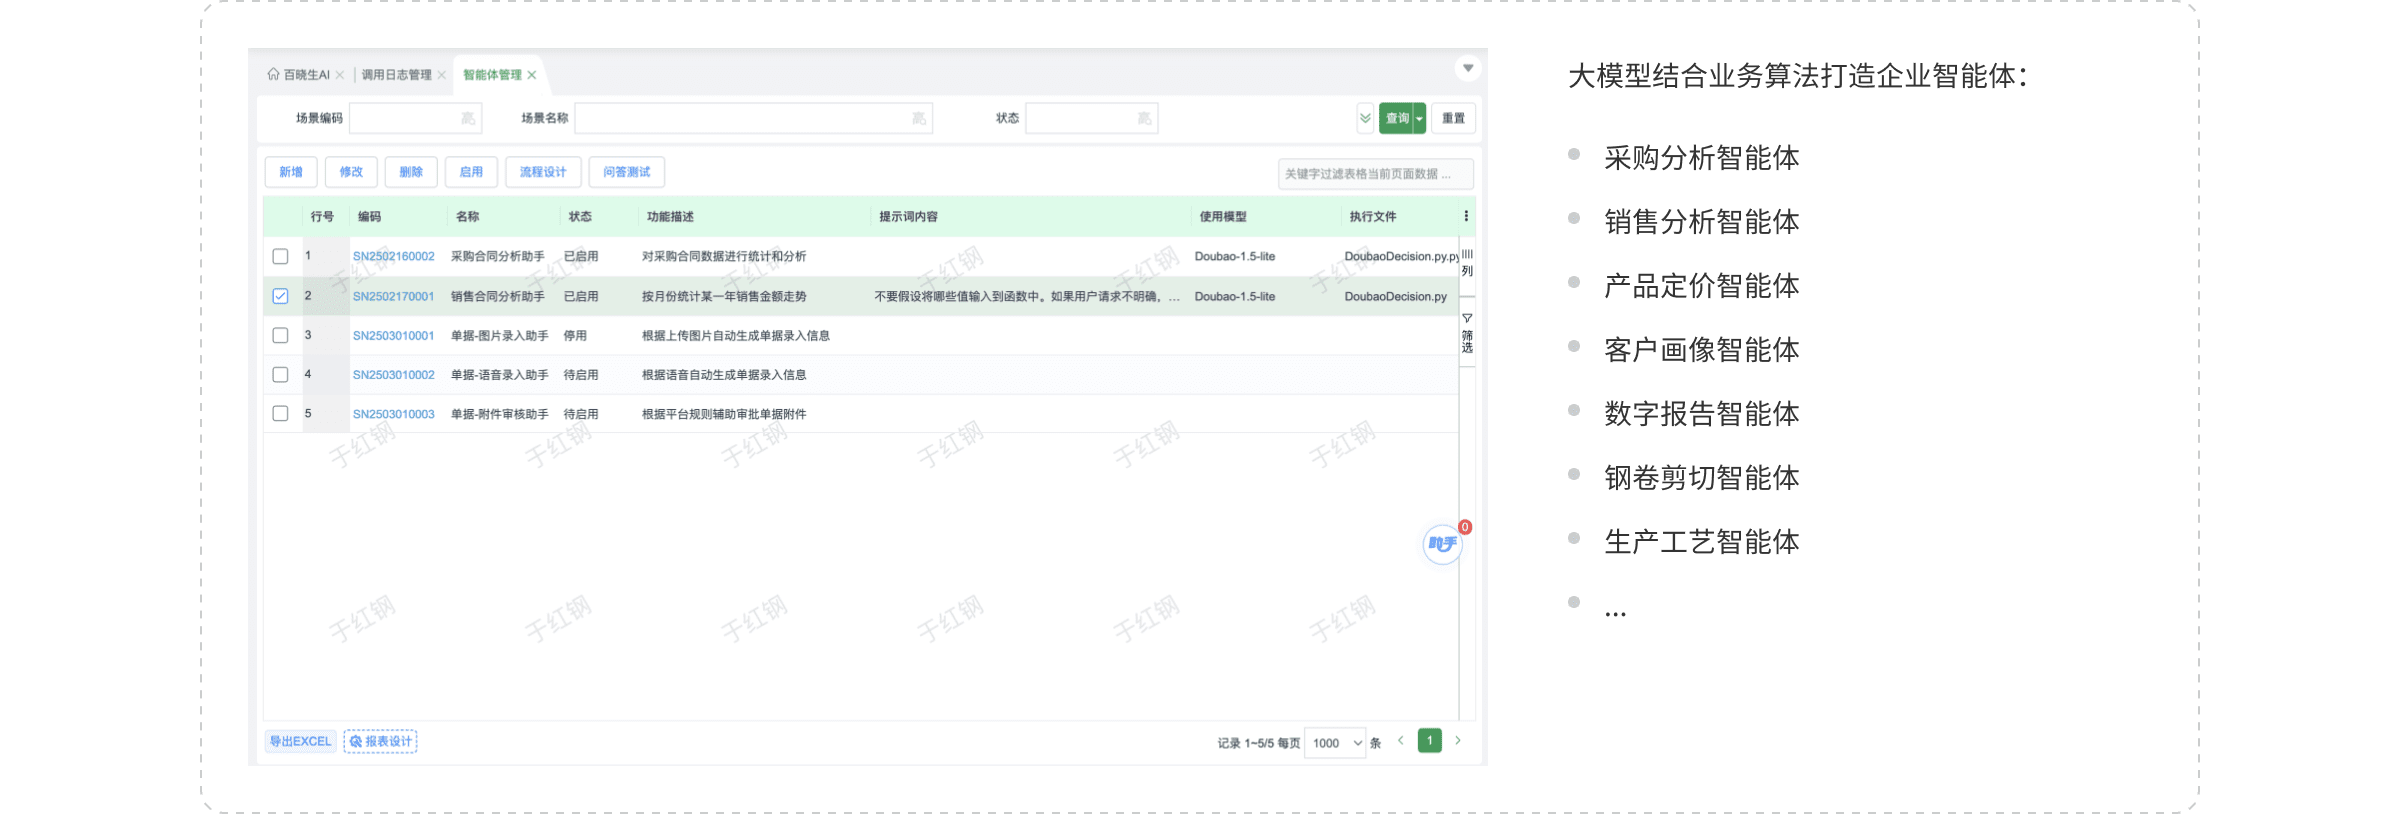Close the 智能体管理 tab with X icon
Image resolution: width=2400 pixels, height=814 pixels.
click(x=532, y=75)
